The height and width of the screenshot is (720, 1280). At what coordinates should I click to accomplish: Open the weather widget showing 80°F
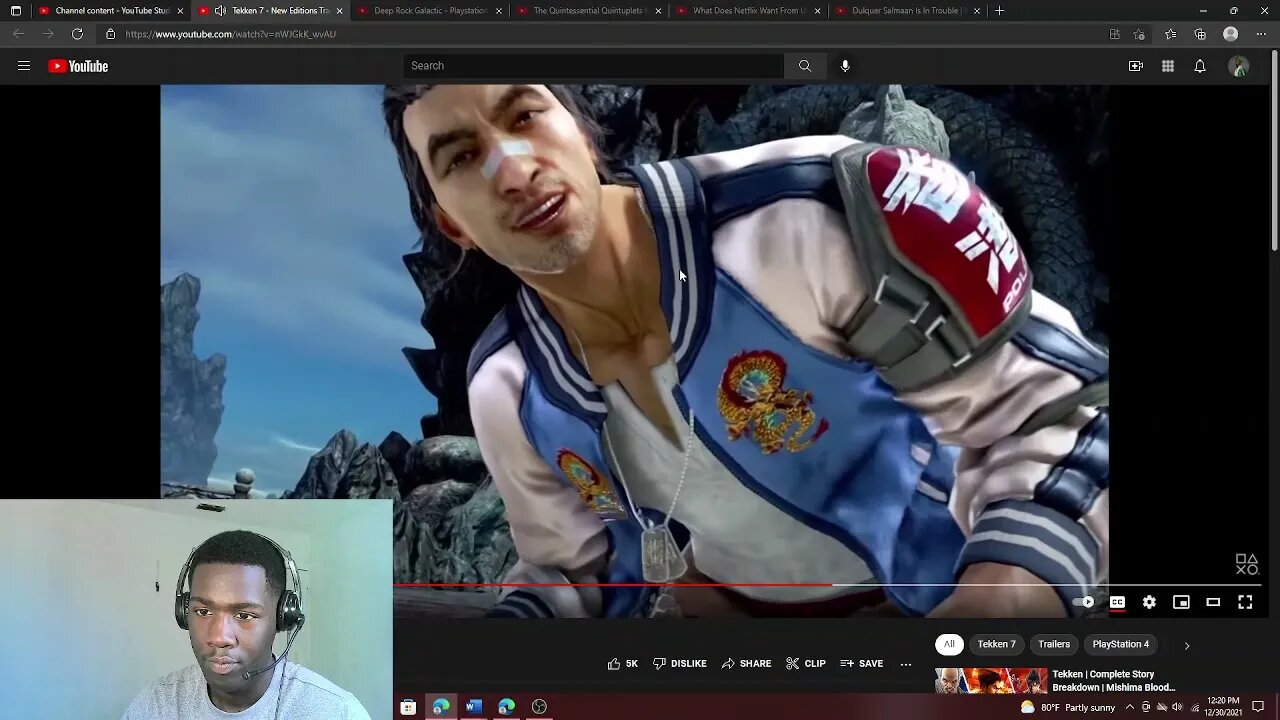[x=1068, y=707]
